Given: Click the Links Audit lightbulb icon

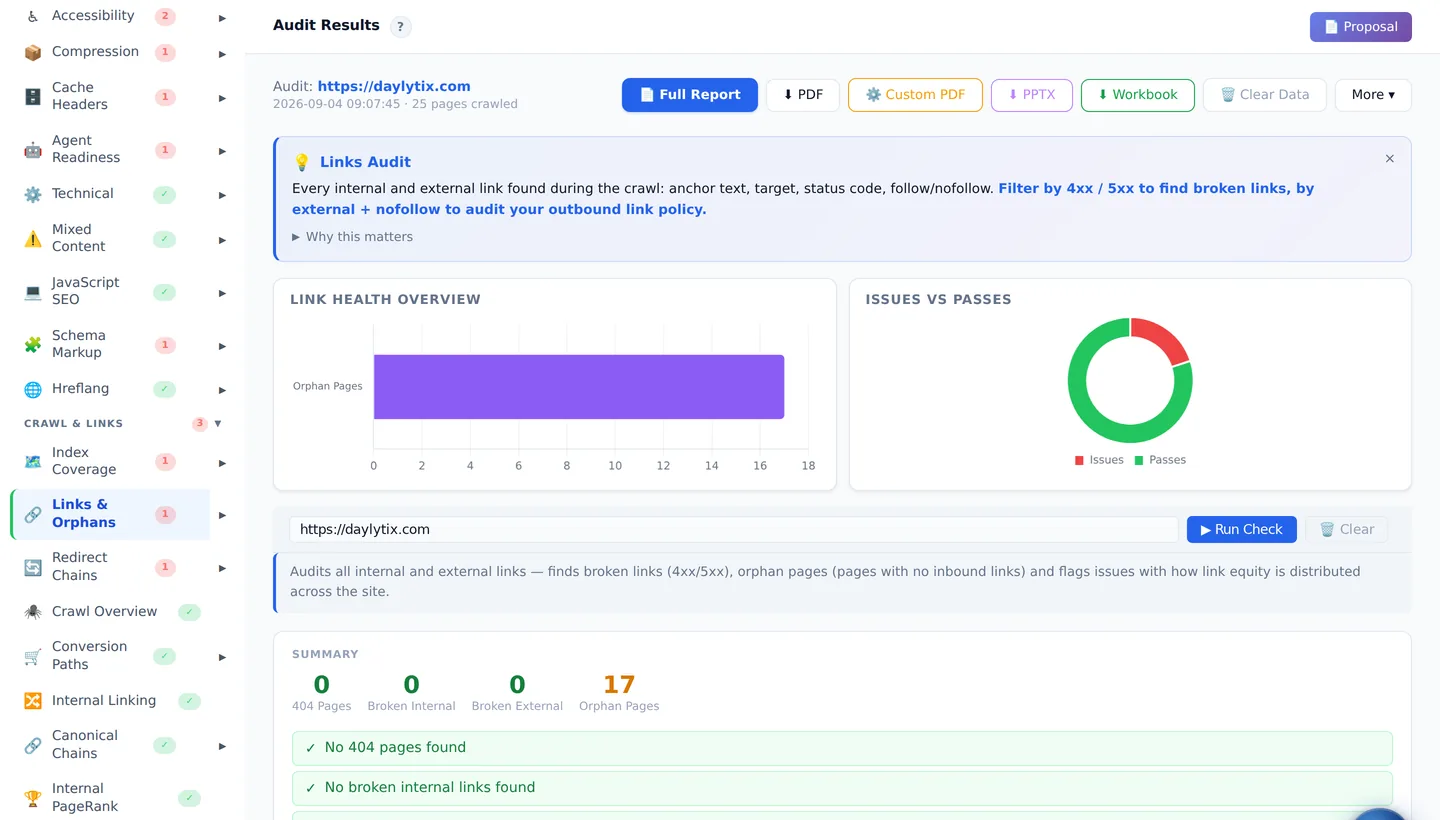Looking at the screenshot, I should (x=302, y=162).
